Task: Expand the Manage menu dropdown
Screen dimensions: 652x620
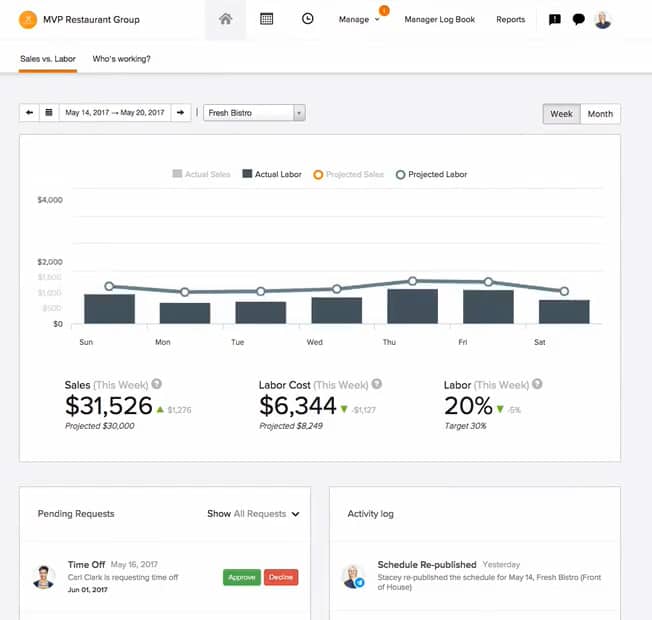Action: 359,20
